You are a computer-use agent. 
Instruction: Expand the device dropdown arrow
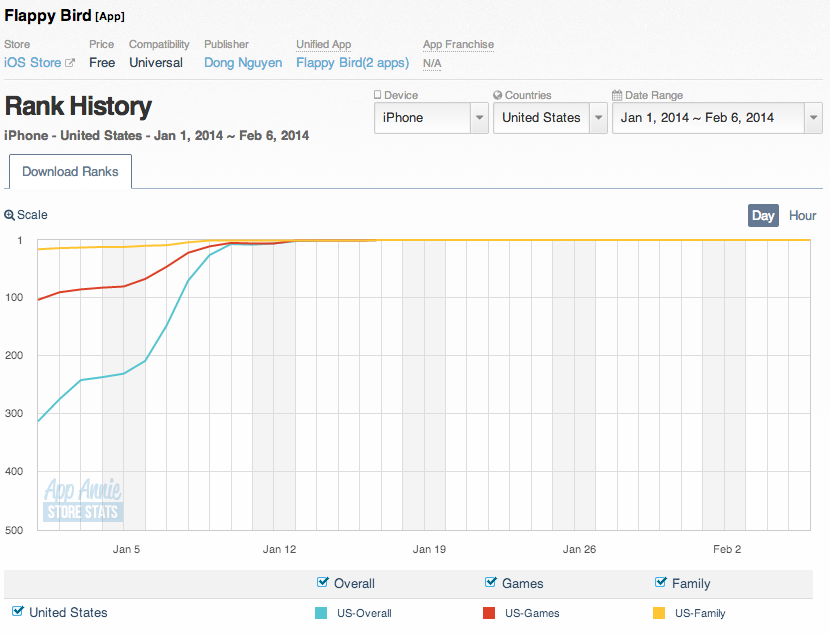(x=480, y=118)
